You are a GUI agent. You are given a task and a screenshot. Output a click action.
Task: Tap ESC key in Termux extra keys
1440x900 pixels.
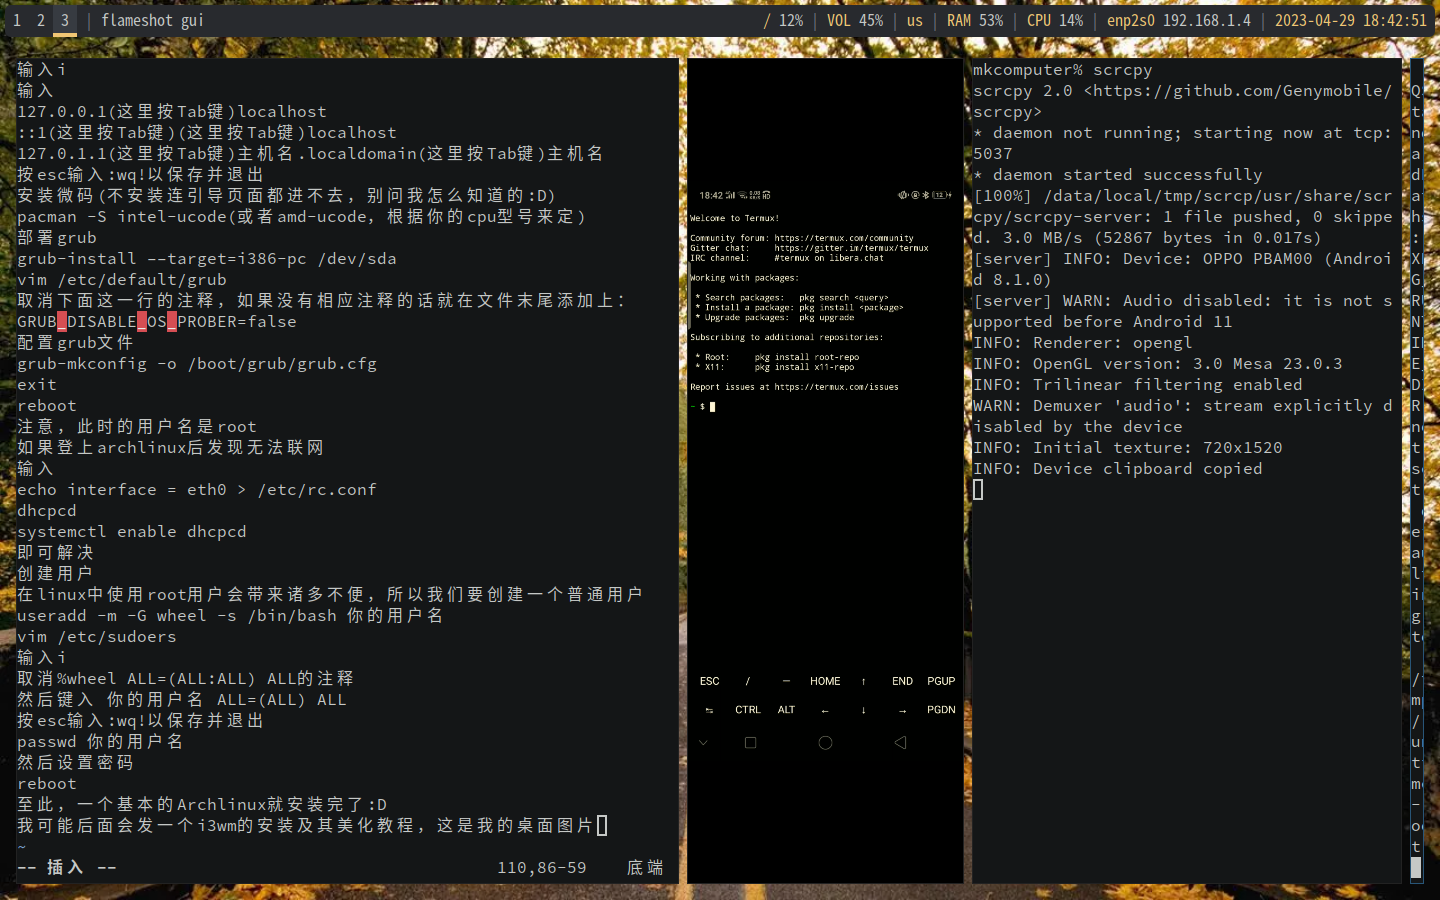point(709,681)
